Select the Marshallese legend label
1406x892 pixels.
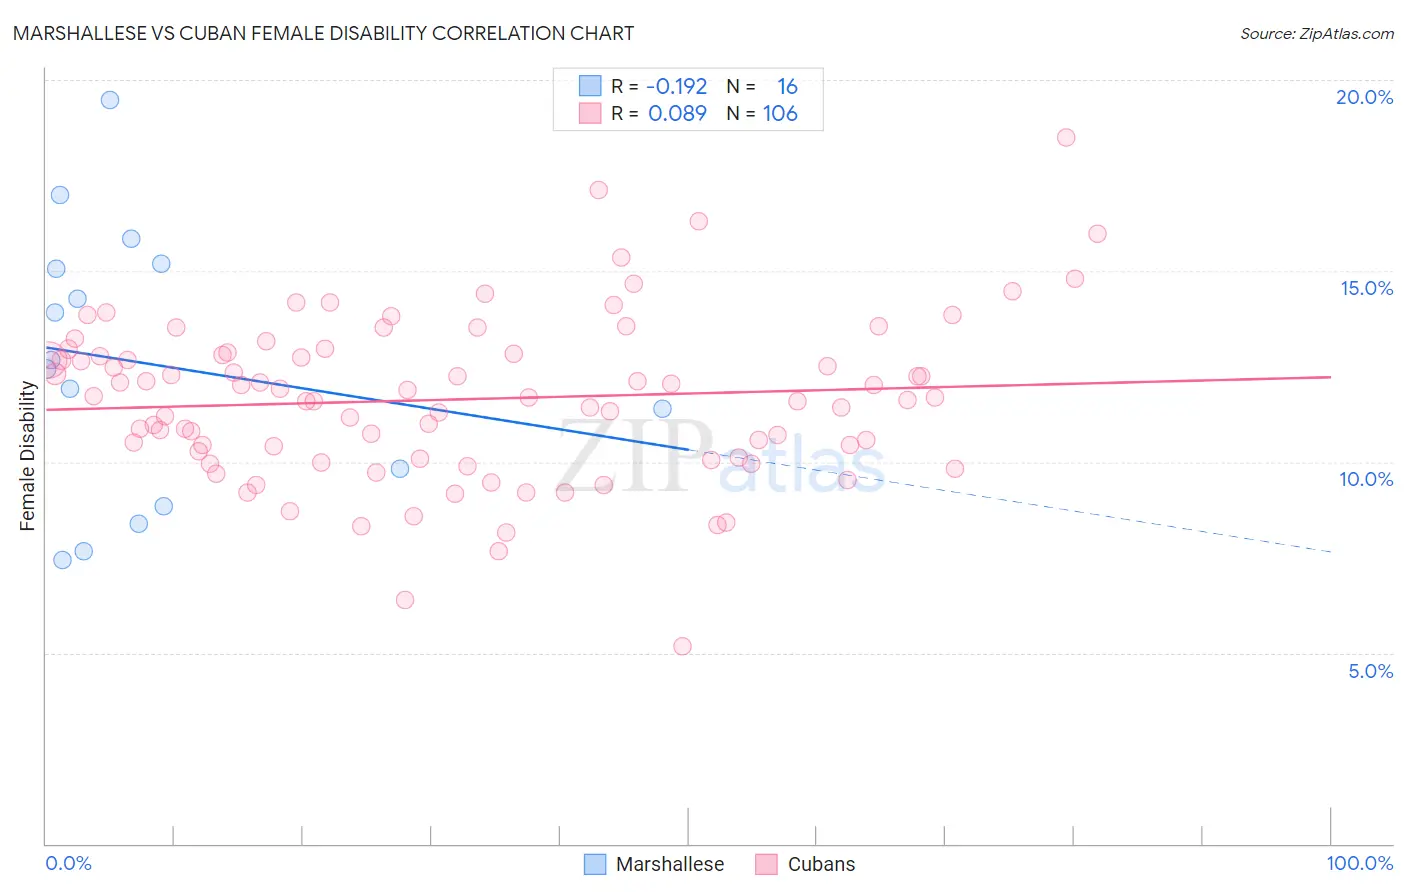(x=670, y=864)
